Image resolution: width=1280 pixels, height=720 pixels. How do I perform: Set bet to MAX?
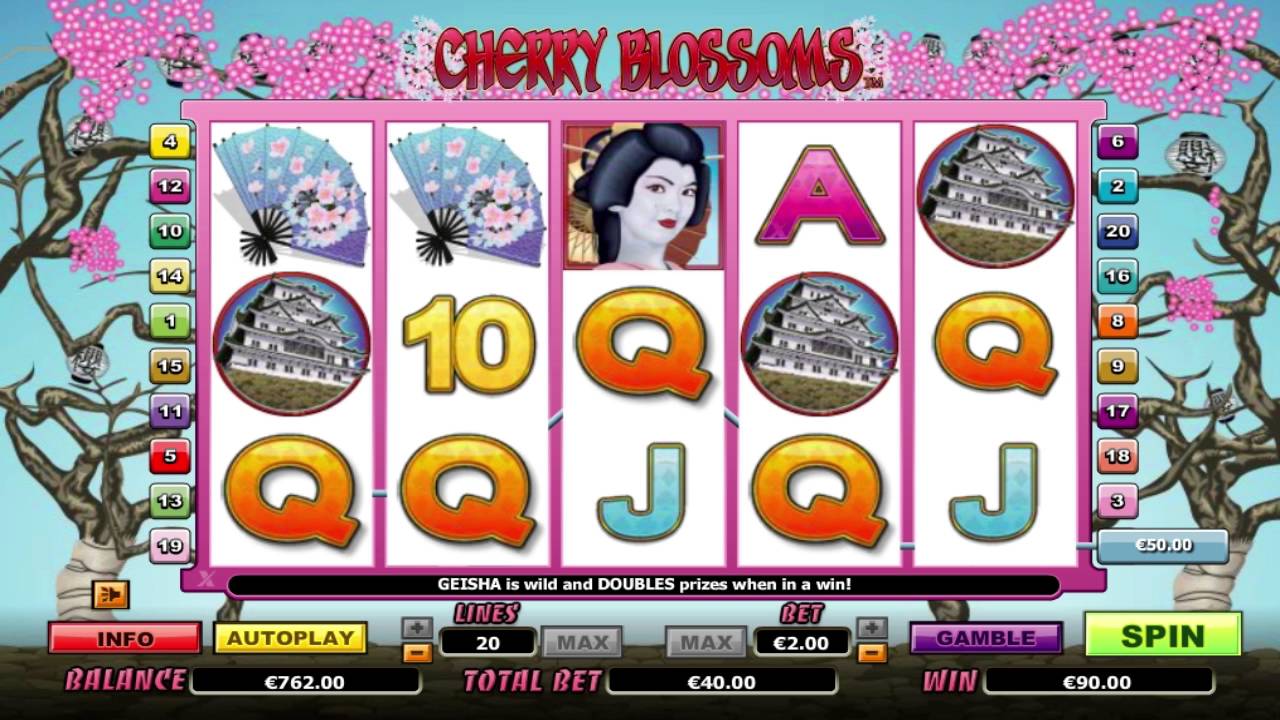click(706, 642)
